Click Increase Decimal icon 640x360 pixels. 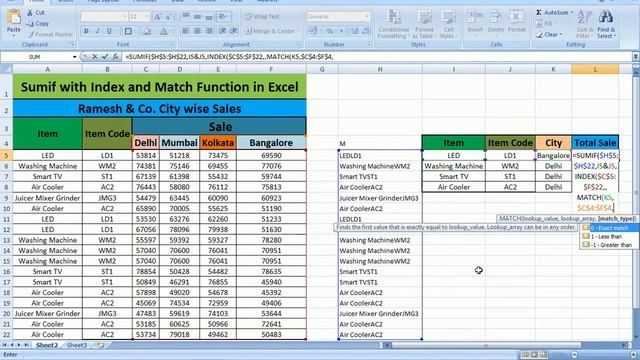click(x=354, y=31)
